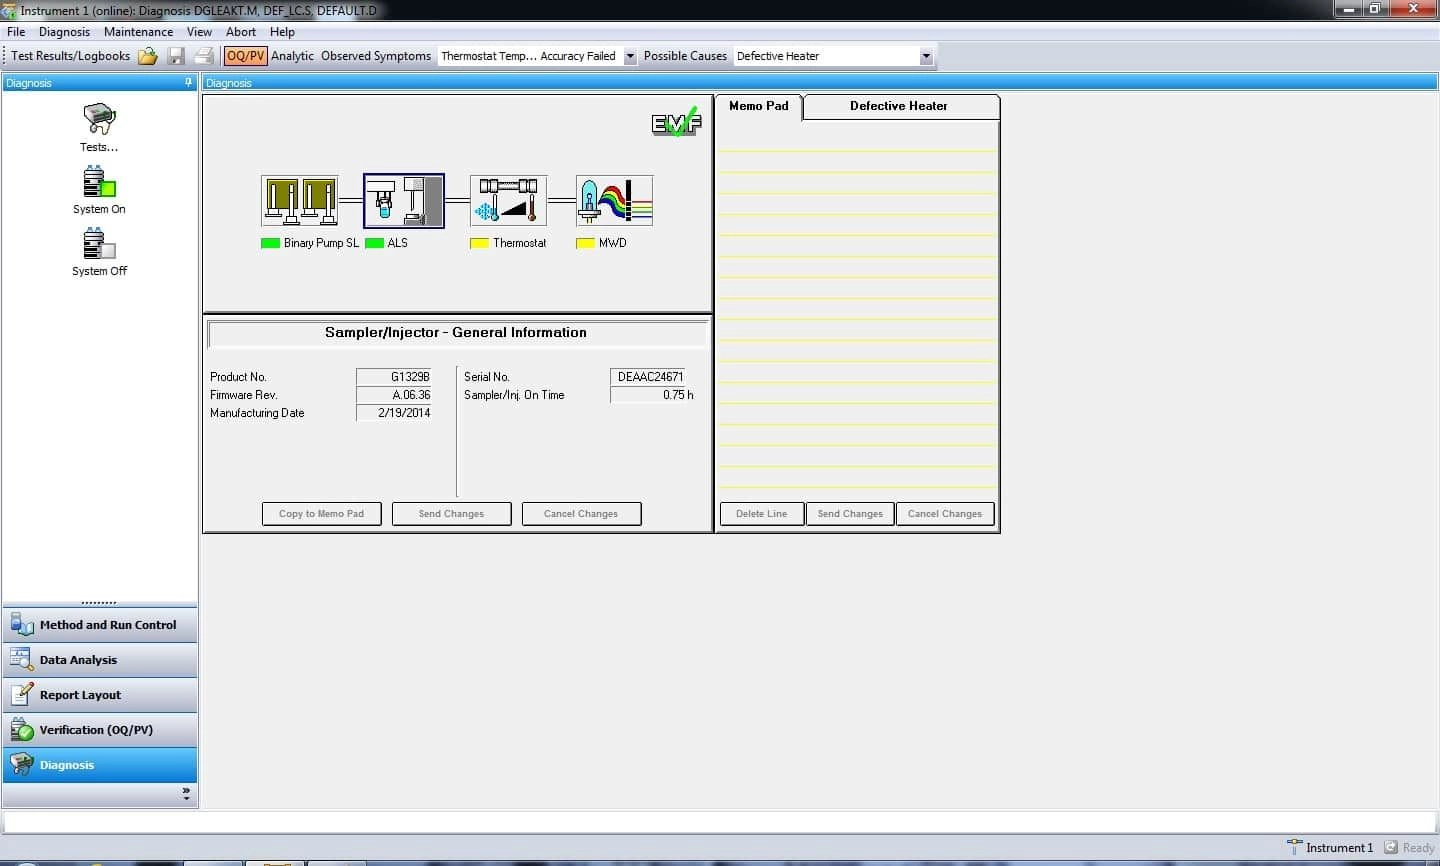1440x866 pixels.
Task: Switch to the Defective Heater tab
Action: 898,106
